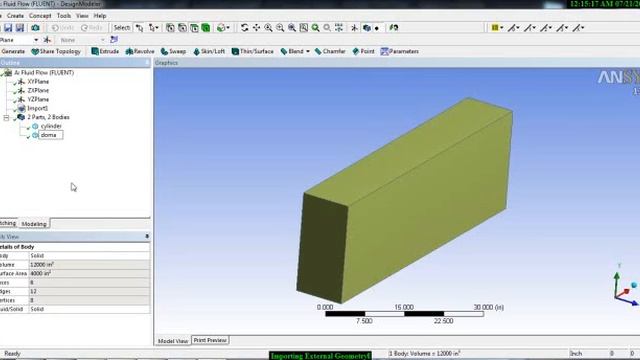Toggle the Display Points dot icon
This screenshot has height=360, width=640.
(x=377, y=28)
